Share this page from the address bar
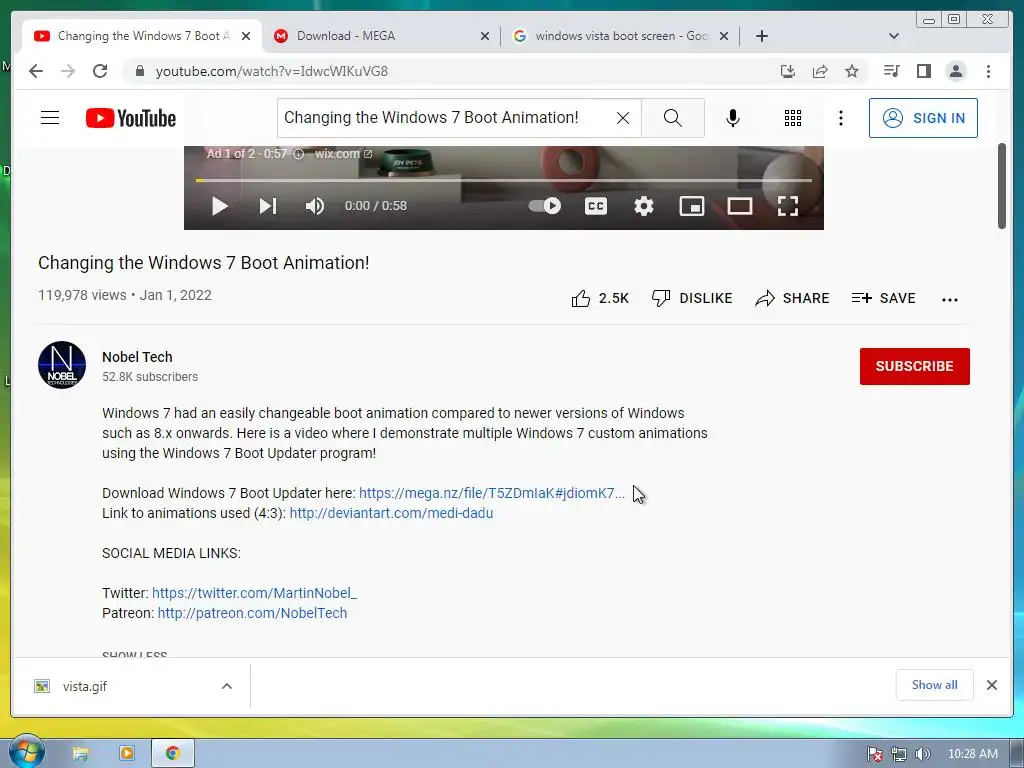Screen dimensions: 1024x768 pos(820,71)
